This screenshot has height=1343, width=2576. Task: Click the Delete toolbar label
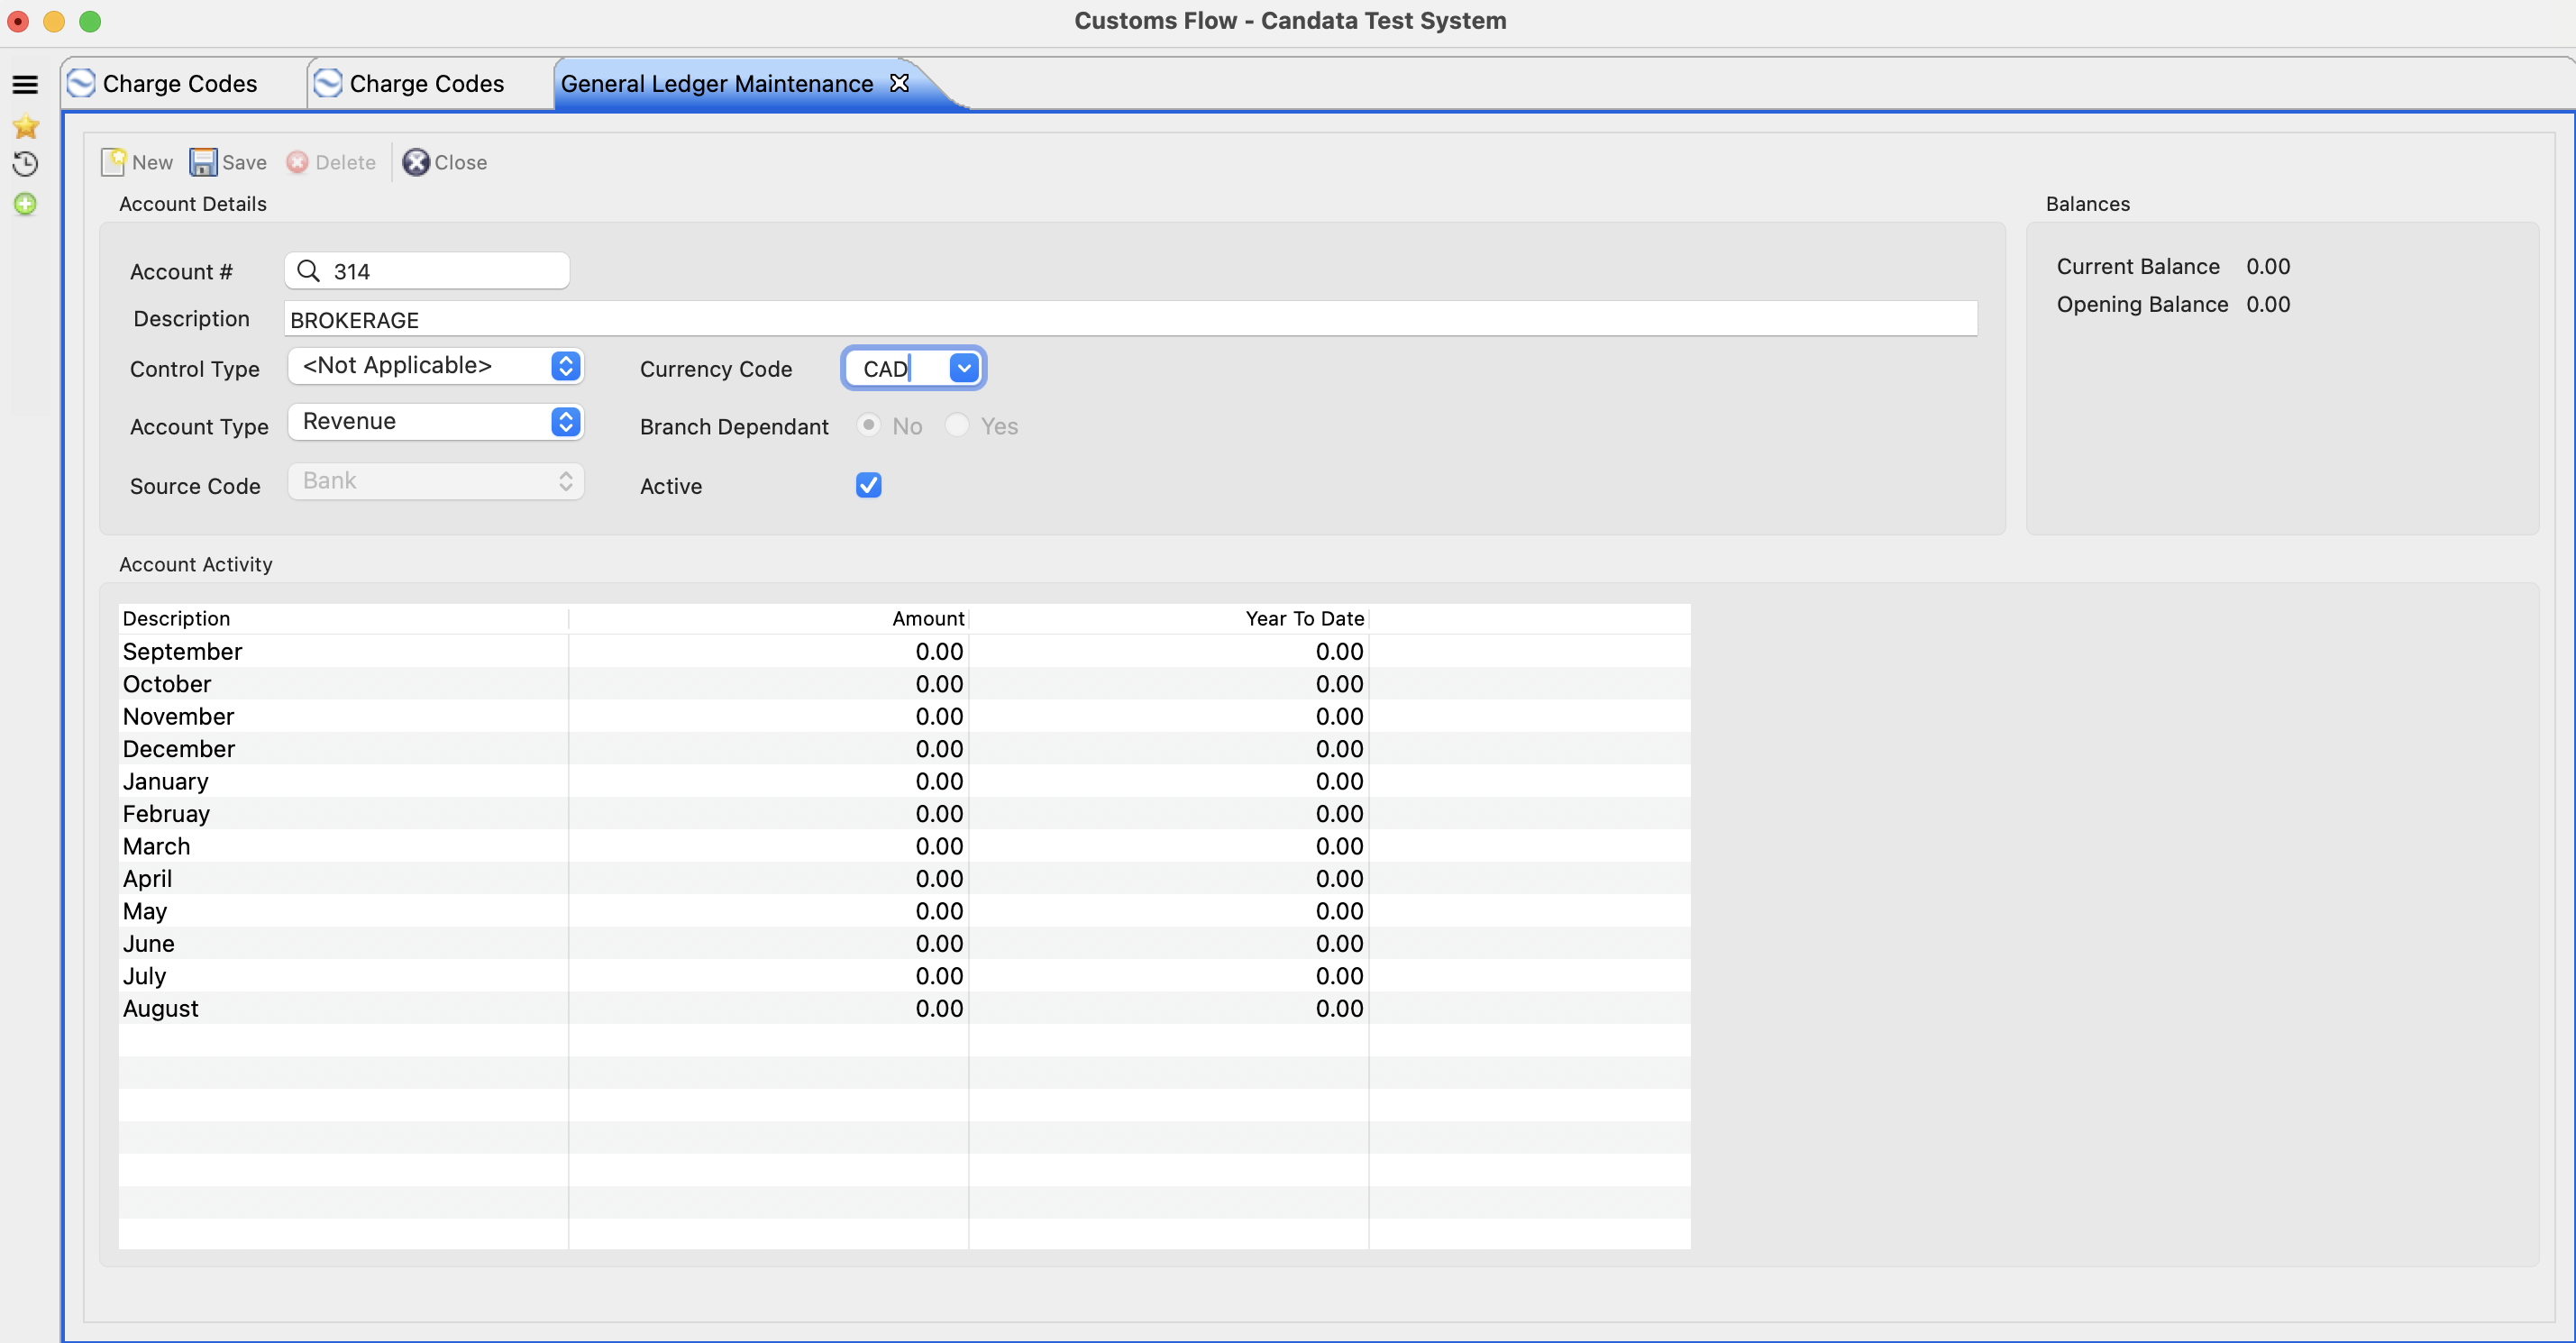pos(345,162)
